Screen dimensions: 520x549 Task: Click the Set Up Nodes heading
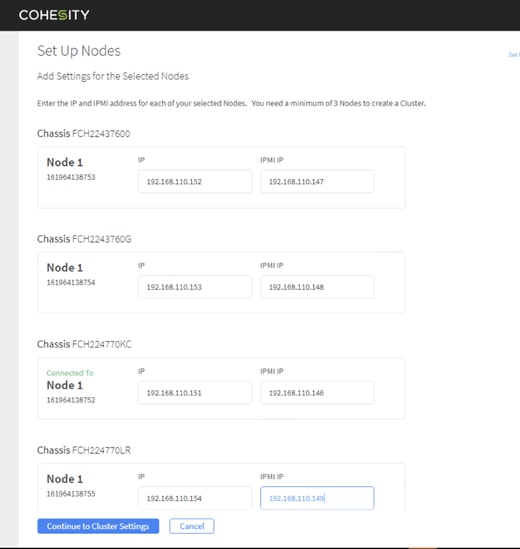[x=79, y=51]
